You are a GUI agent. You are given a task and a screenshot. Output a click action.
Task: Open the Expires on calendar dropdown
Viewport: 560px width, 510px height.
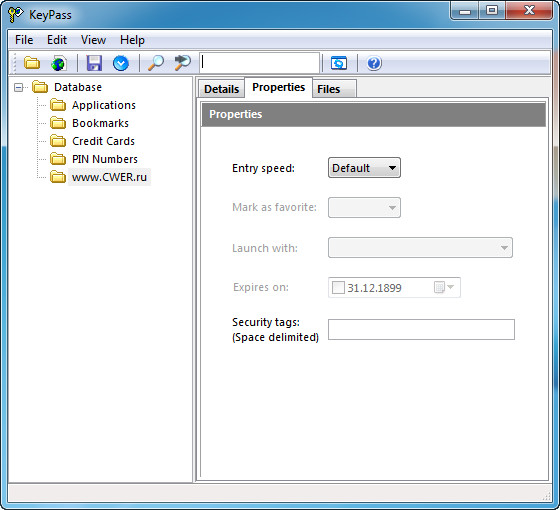pos(444,287)
